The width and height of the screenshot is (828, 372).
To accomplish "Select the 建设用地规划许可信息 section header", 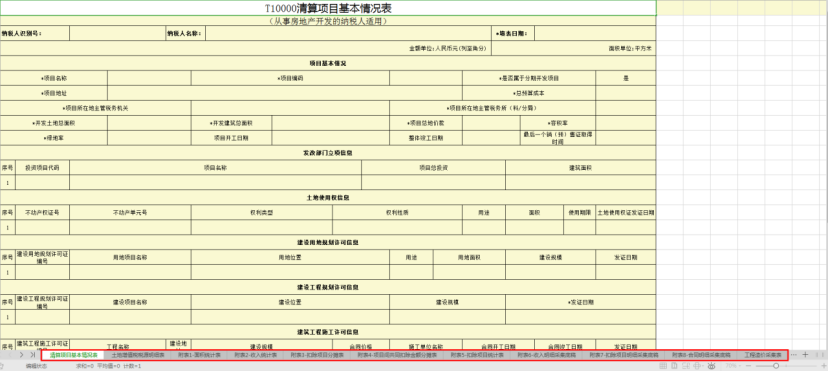I will tap(328, 242).
